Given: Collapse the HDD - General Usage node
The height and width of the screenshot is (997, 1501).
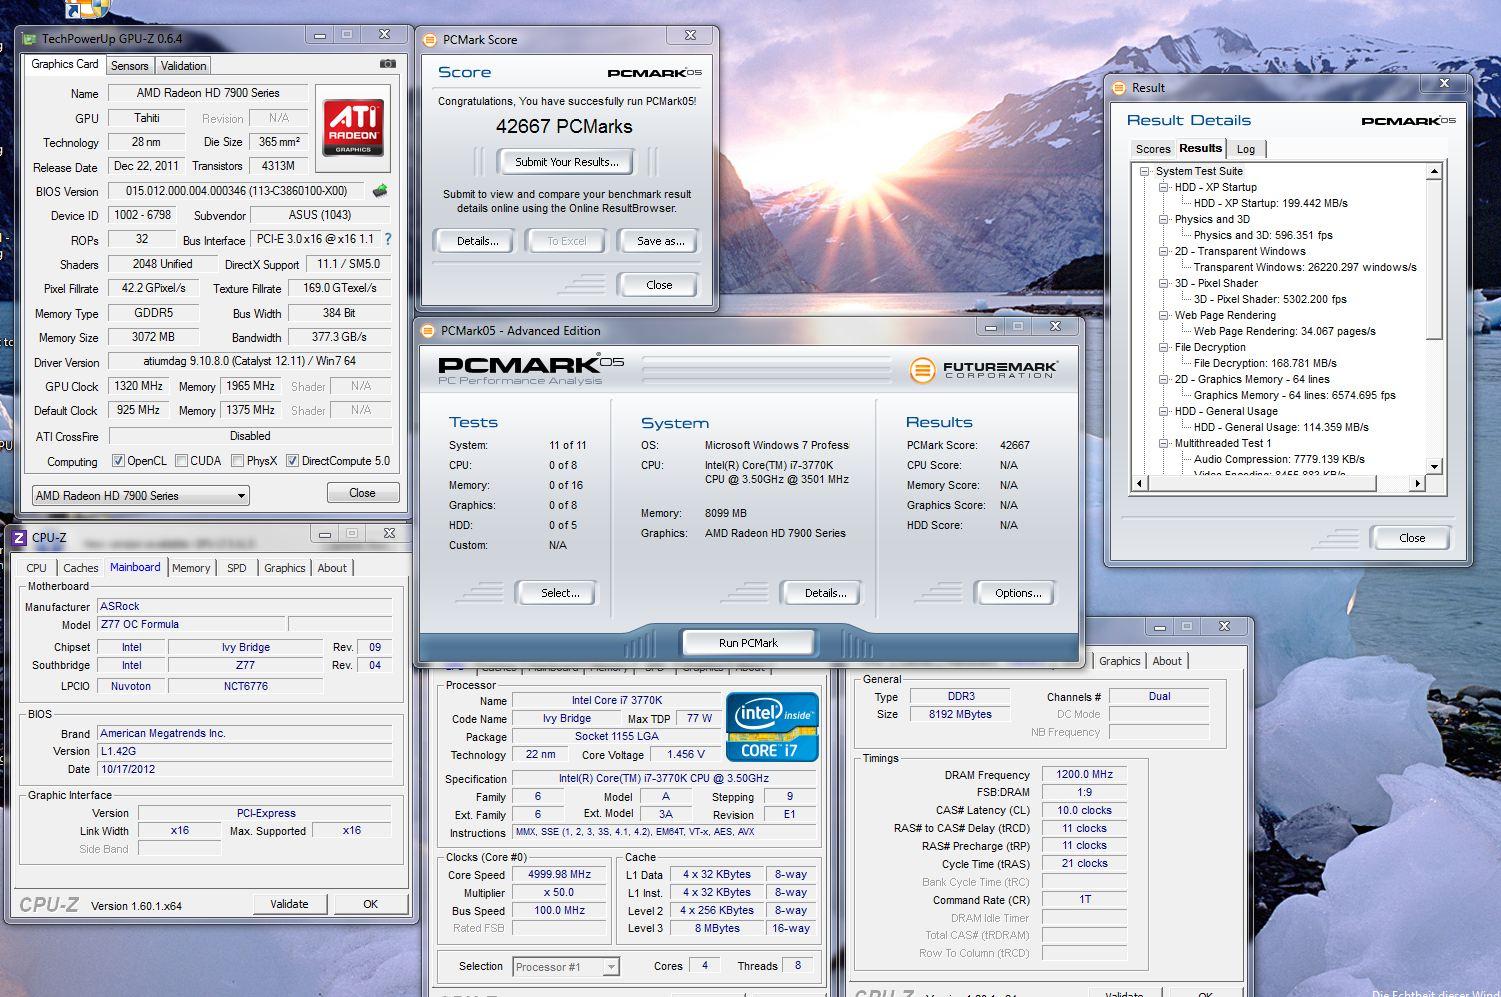Looking at the screenshot, I should (1163, 411).
